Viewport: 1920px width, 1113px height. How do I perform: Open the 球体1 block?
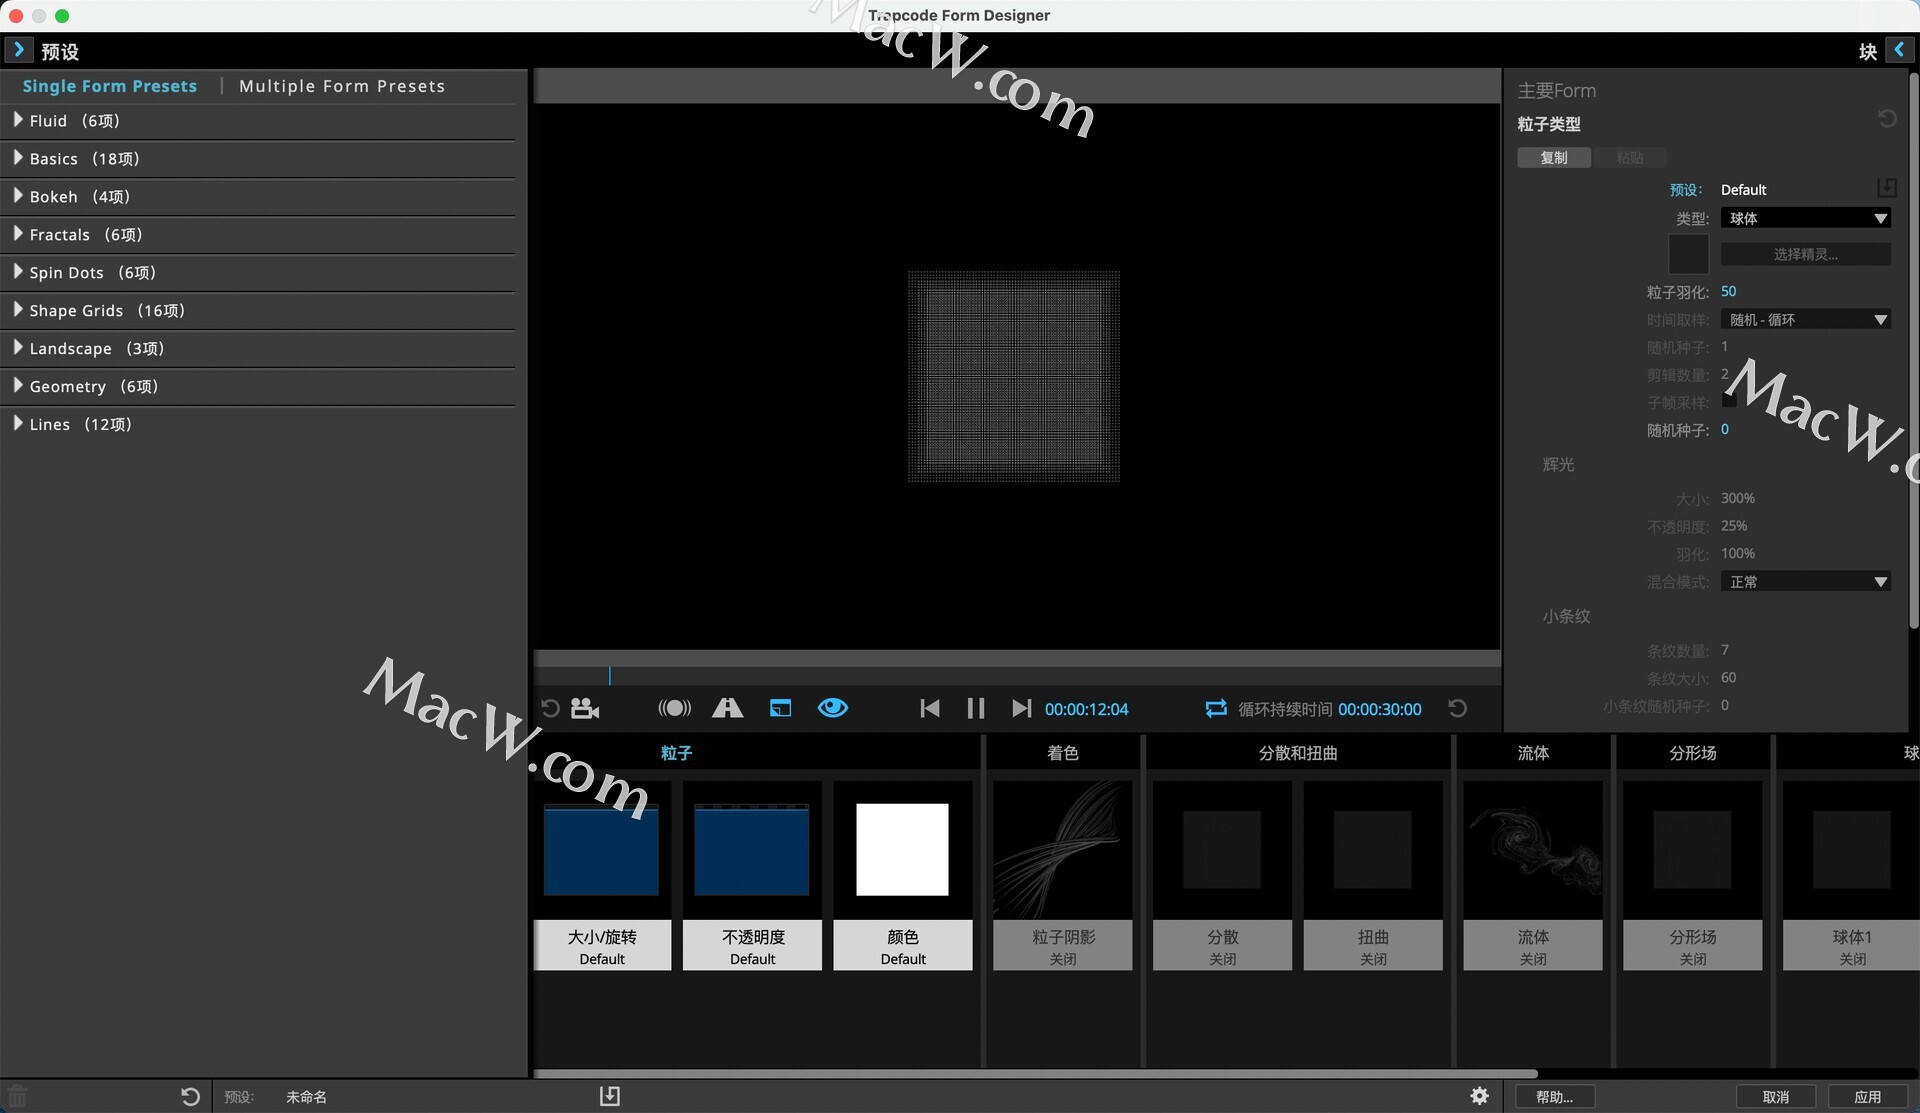point(1852,875)
